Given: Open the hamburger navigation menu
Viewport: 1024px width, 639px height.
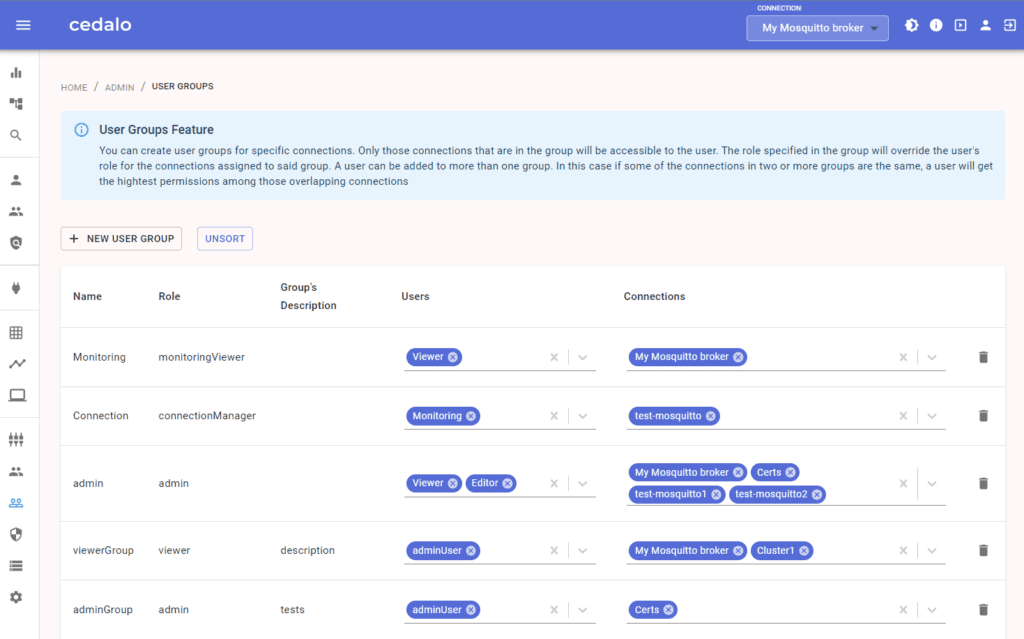Looking at the screenshot, I should [x=23, y=25].
